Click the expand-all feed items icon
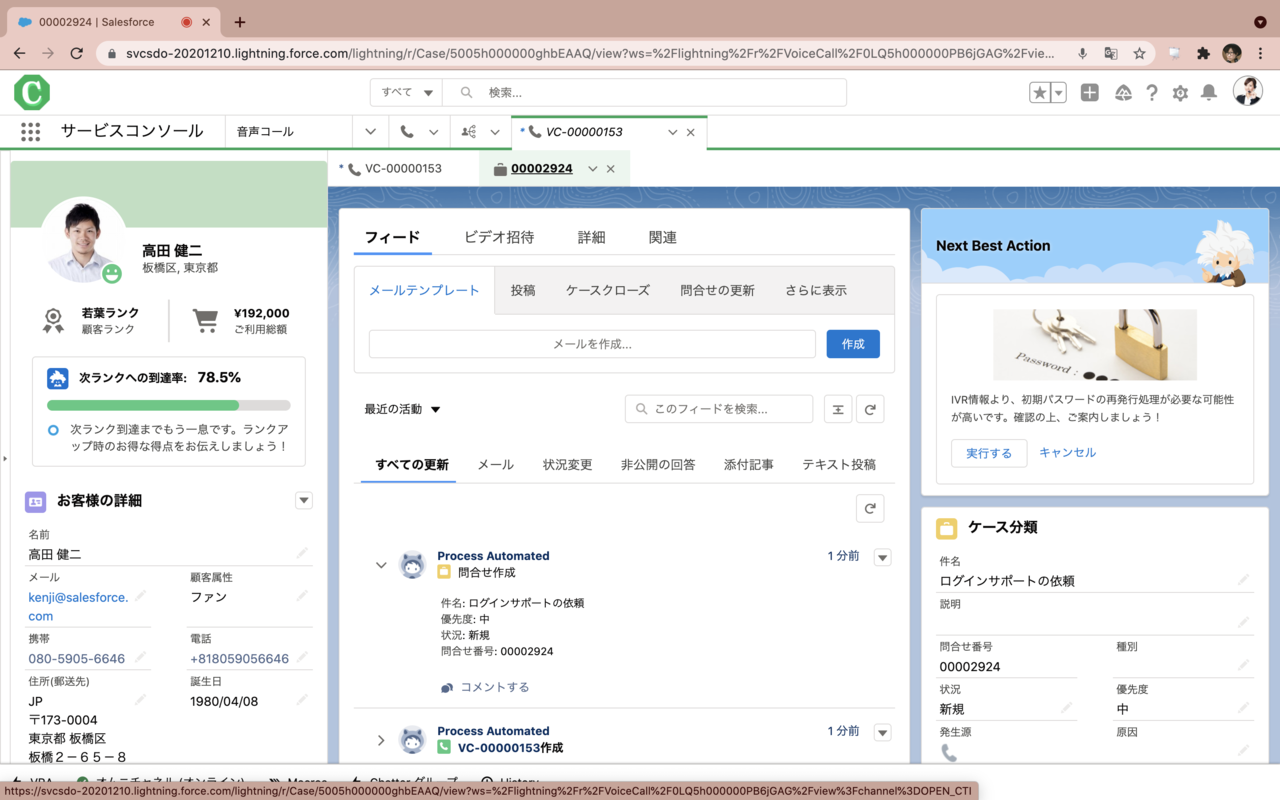Image resolution: width=1280 pixels, height=800 pixels. click(x=838, y=409)
